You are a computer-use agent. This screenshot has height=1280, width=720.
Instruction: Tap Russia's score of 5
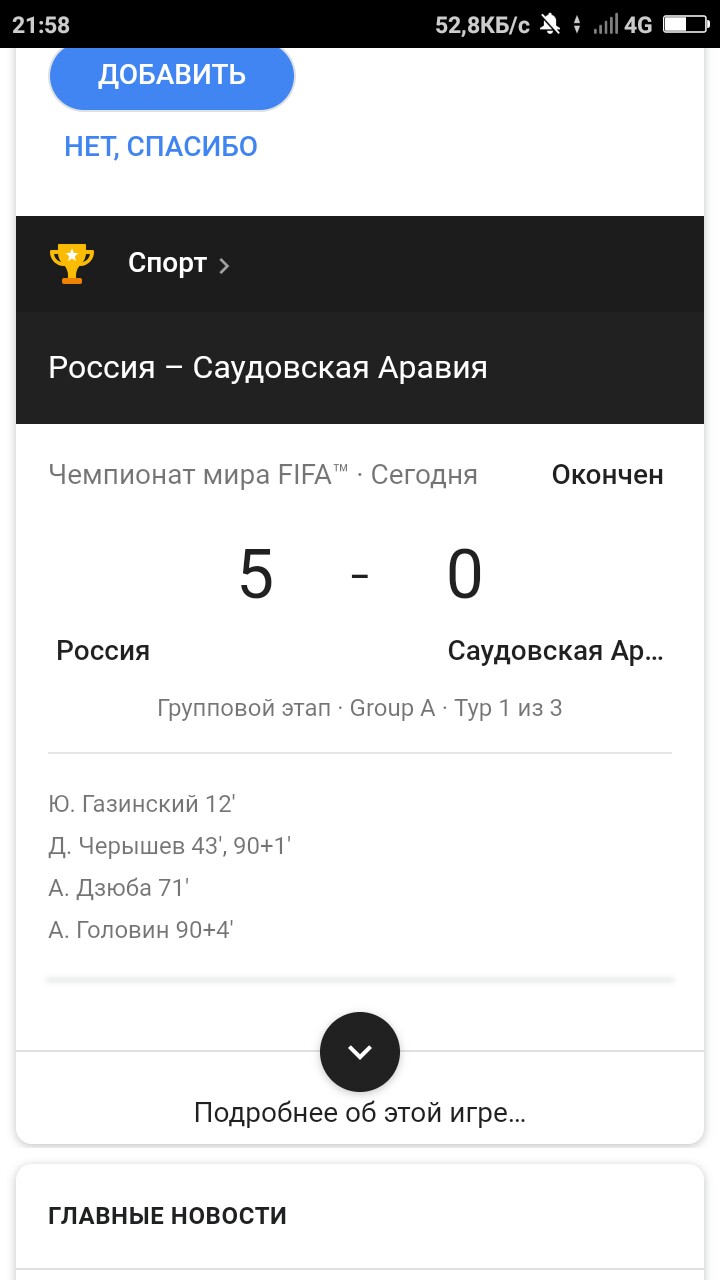coord(256,576)
